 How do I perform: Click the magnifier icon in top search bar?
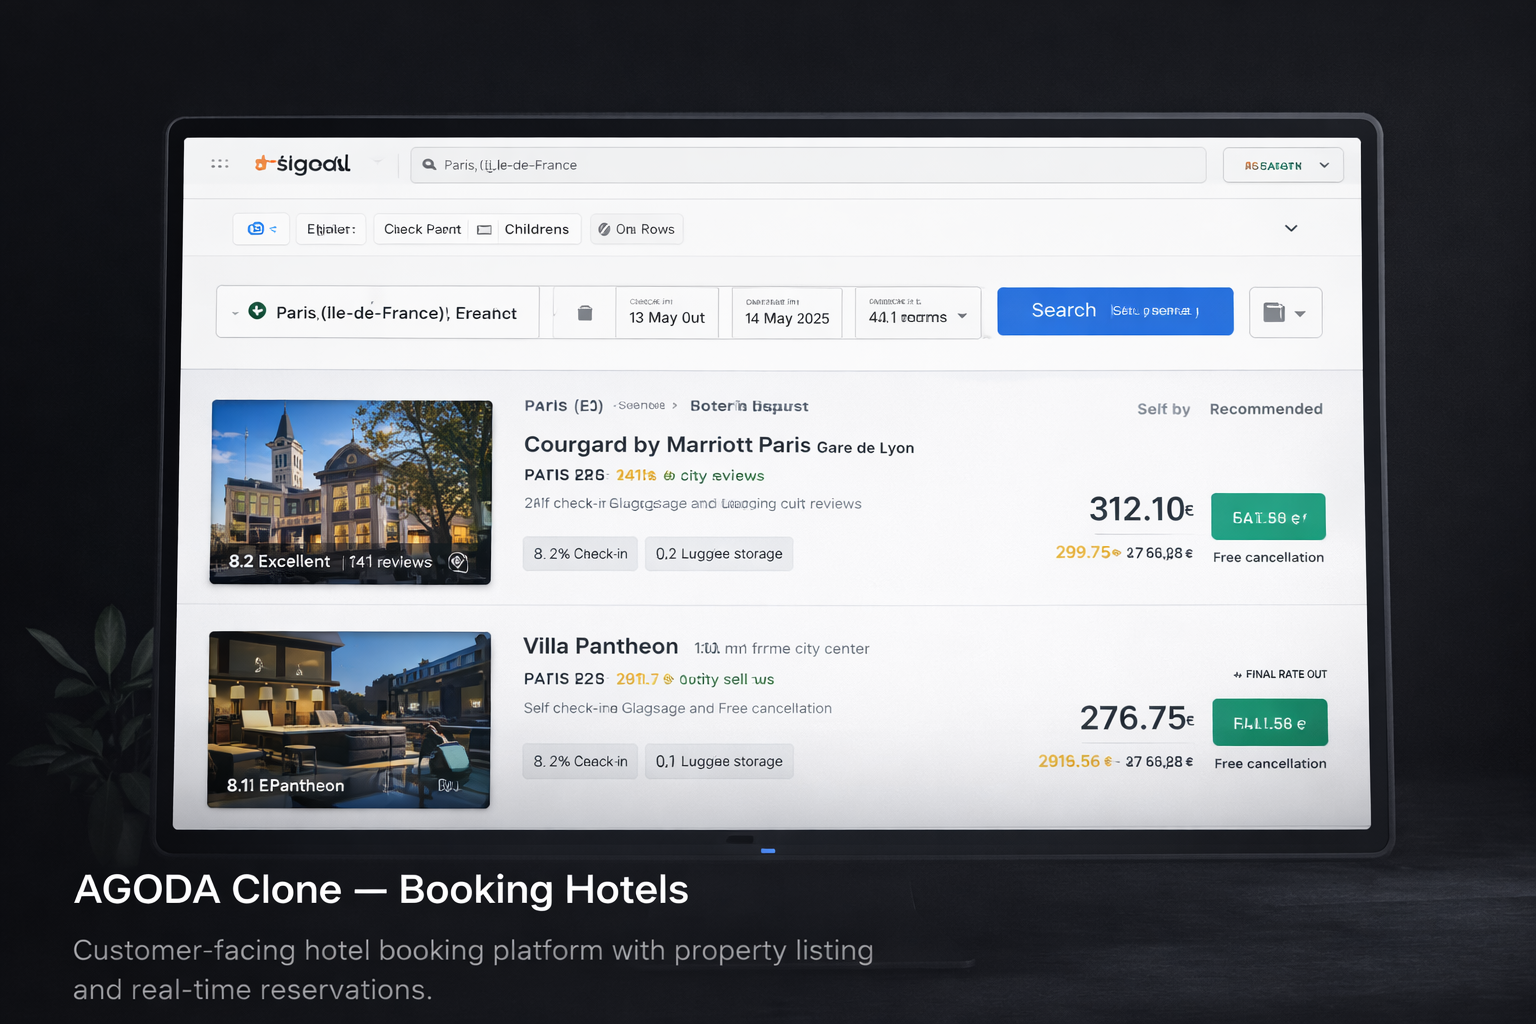tap(429, 165)
